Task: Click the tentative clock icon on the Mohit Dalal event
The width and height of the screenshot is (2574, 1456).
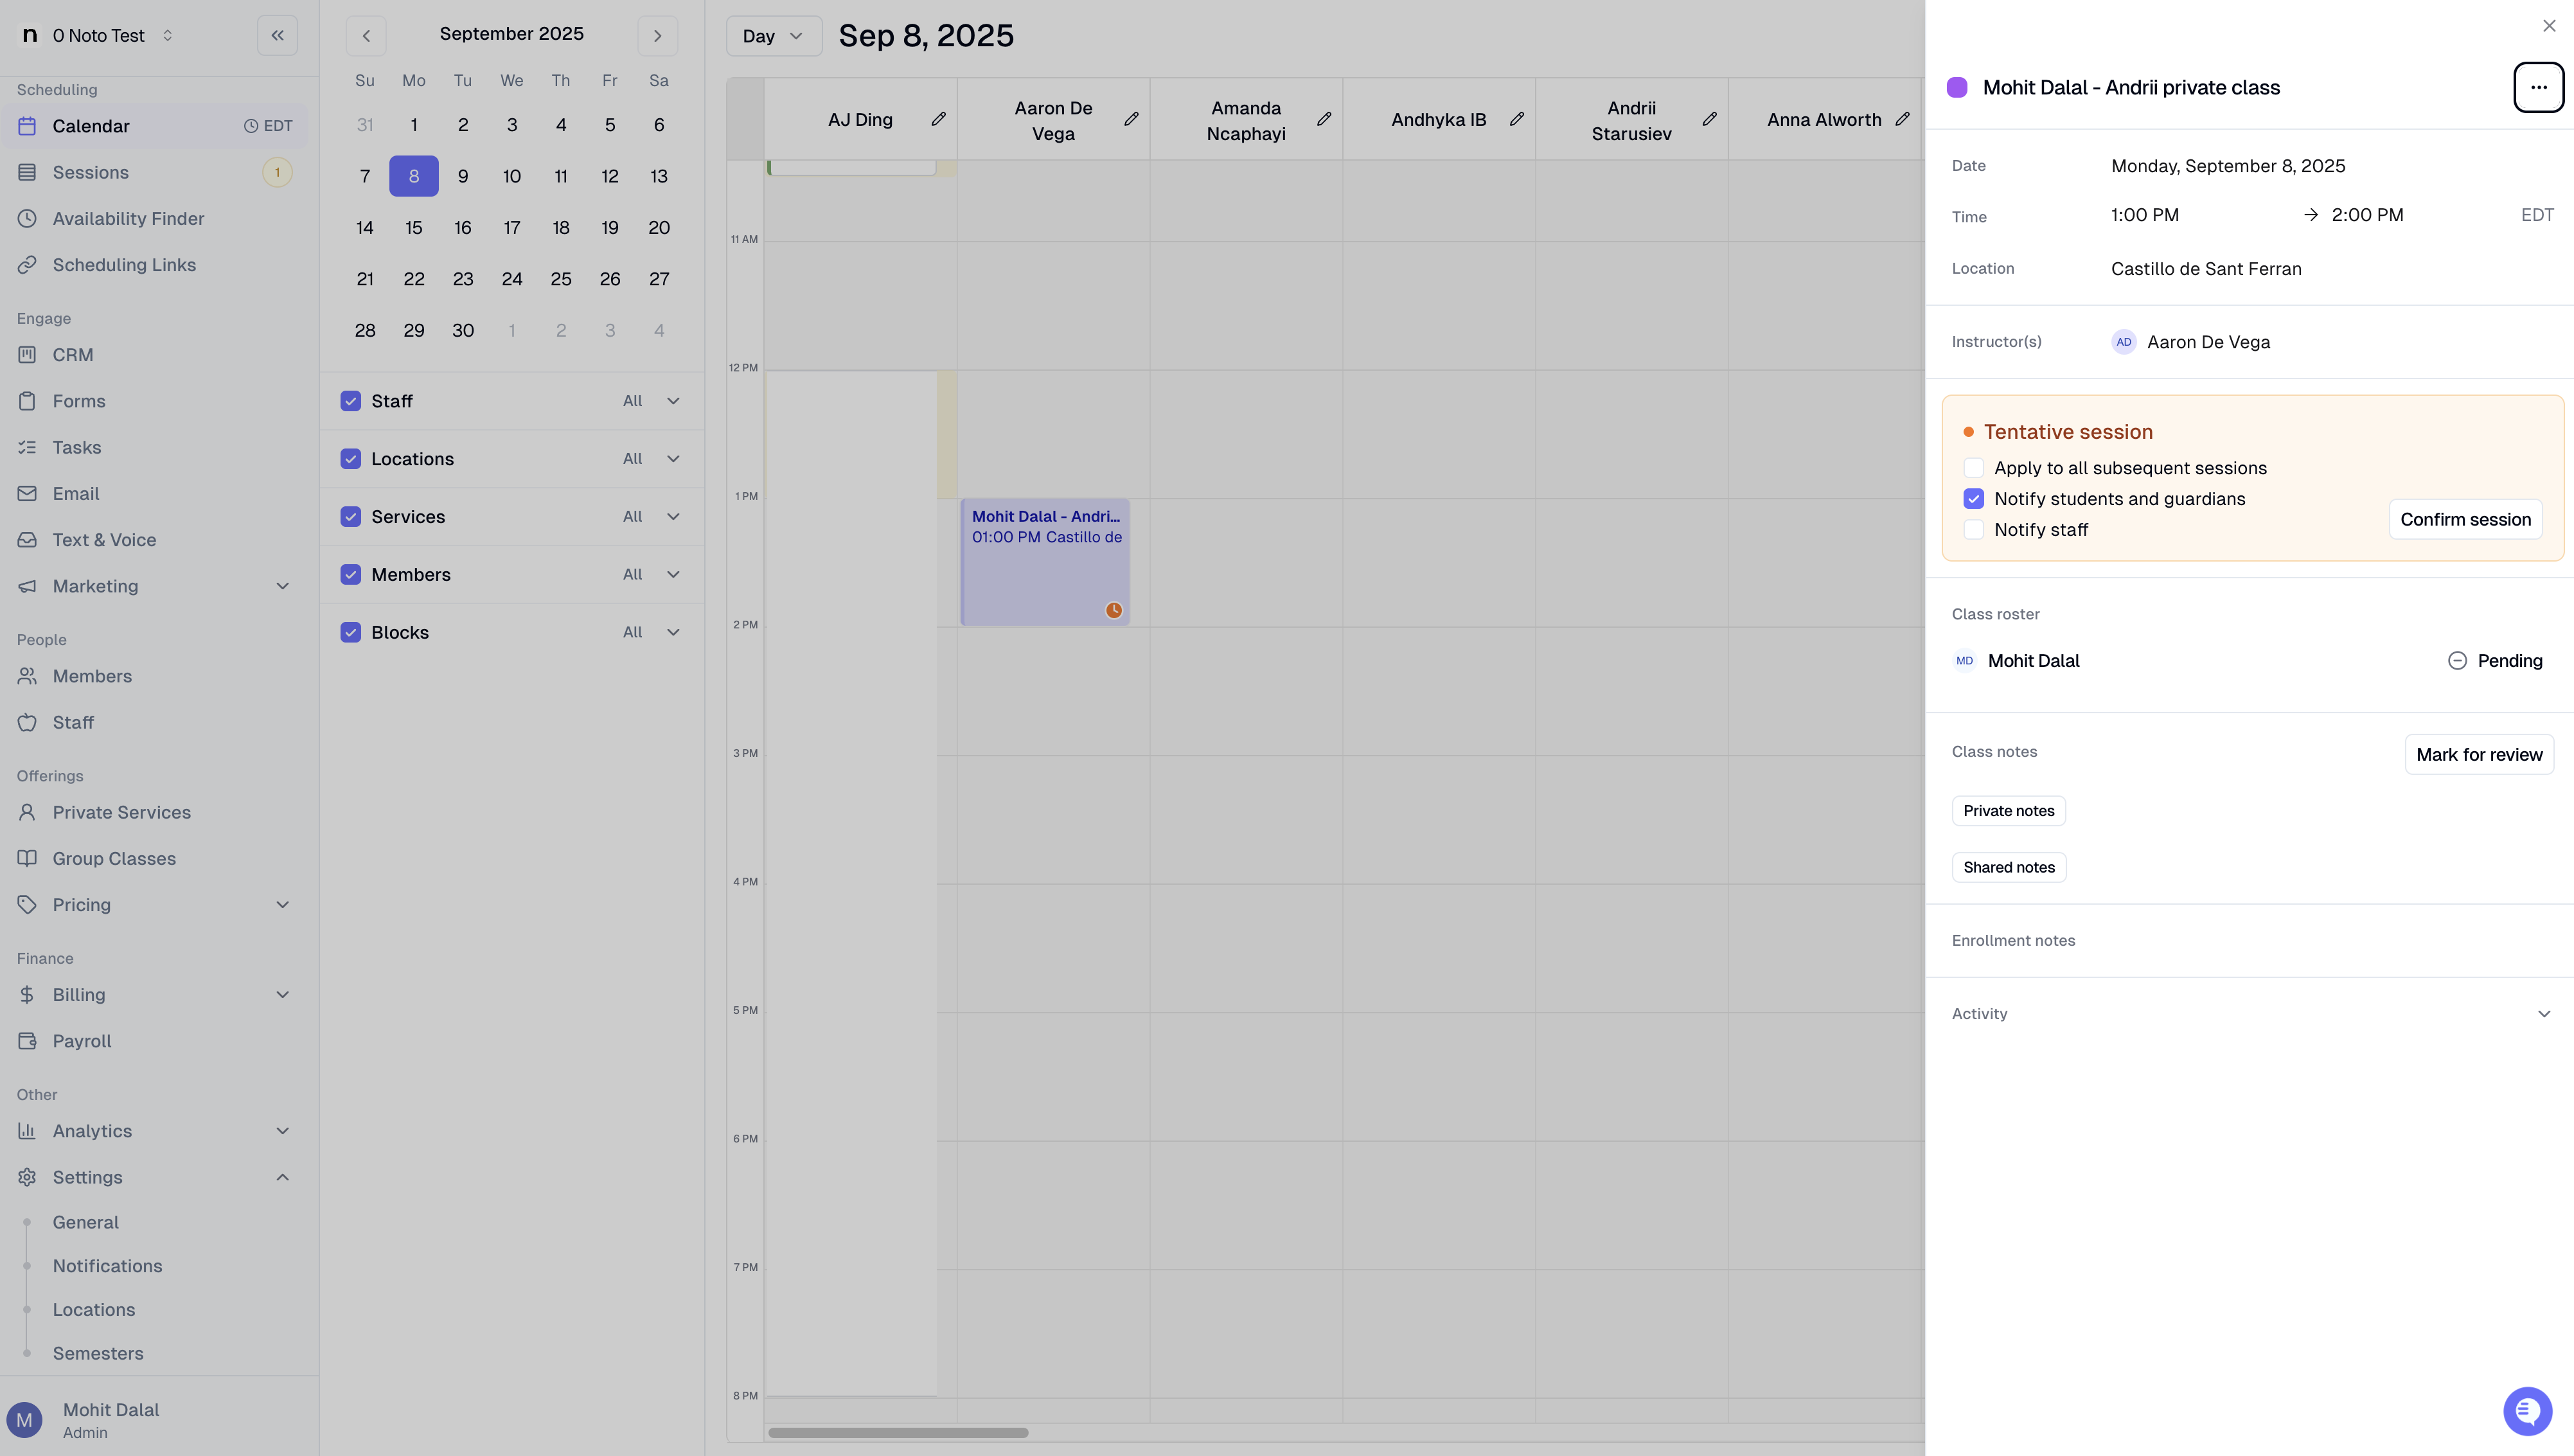Action: pos(1113,610)
